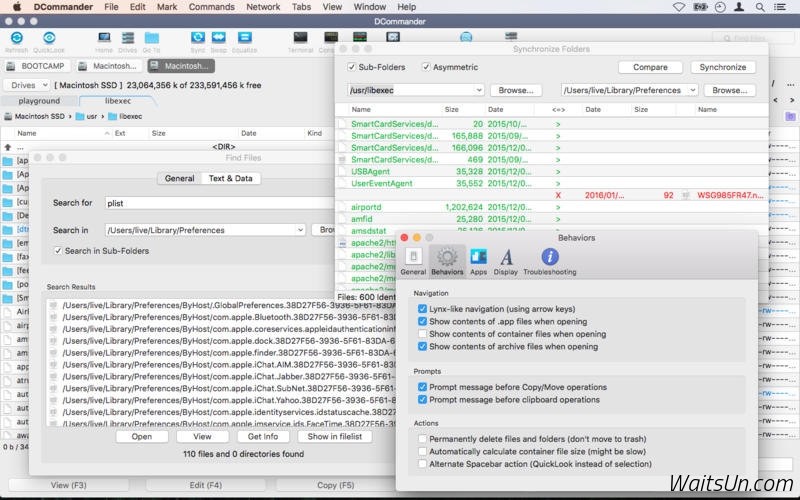Screen dimensions: 800x500
Task: Open QuickLook from the toolbar
Action: tap(49, 38)
